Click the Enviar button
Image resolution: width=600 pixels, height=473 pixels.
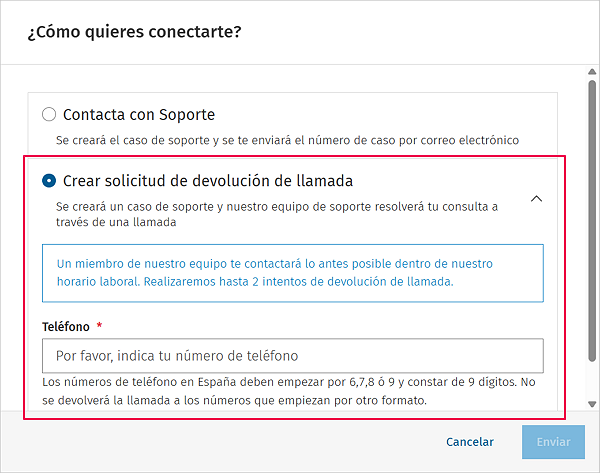553,442
